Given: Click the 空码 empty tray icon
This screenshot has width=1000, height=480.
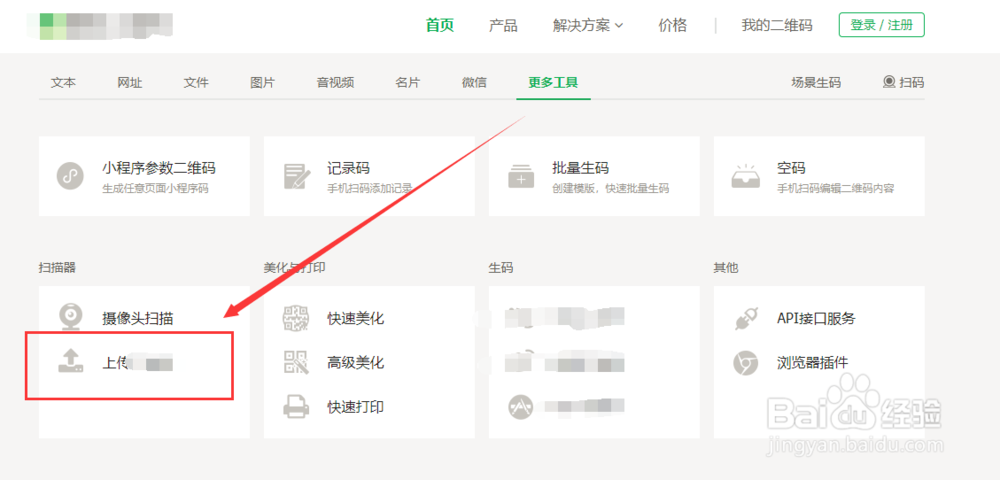Looking at the screenshot, I should point(746,176).
